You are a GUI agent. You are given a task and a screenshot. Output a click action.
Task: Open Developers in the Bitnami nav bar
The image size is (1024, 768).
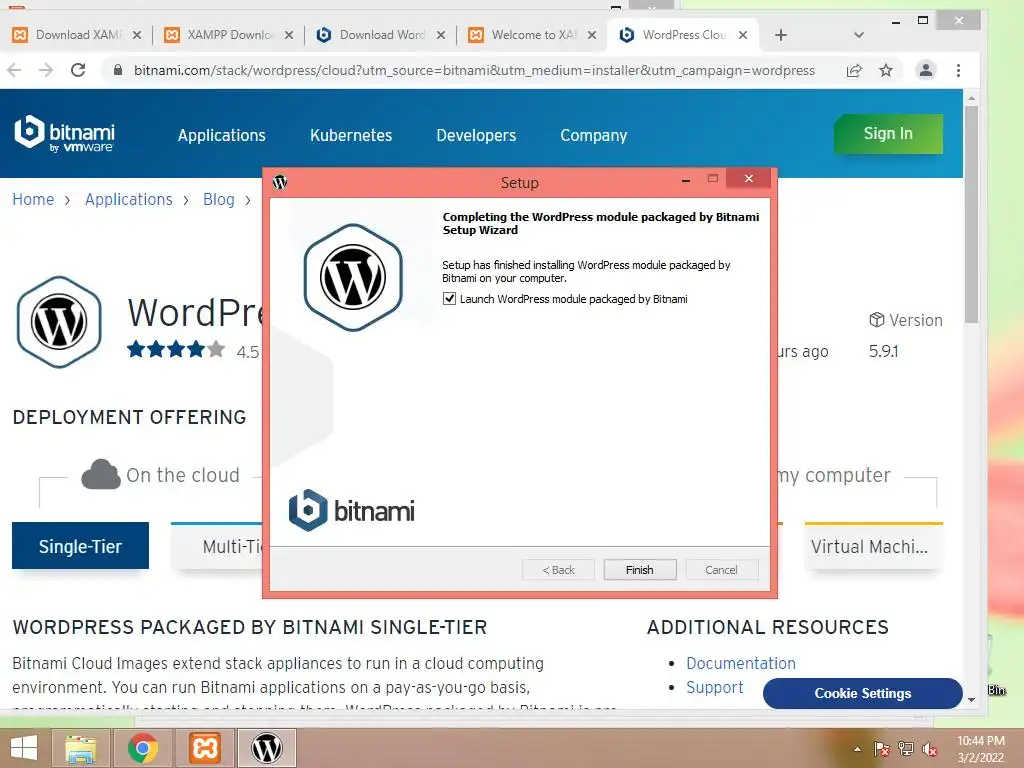(476, 135)
